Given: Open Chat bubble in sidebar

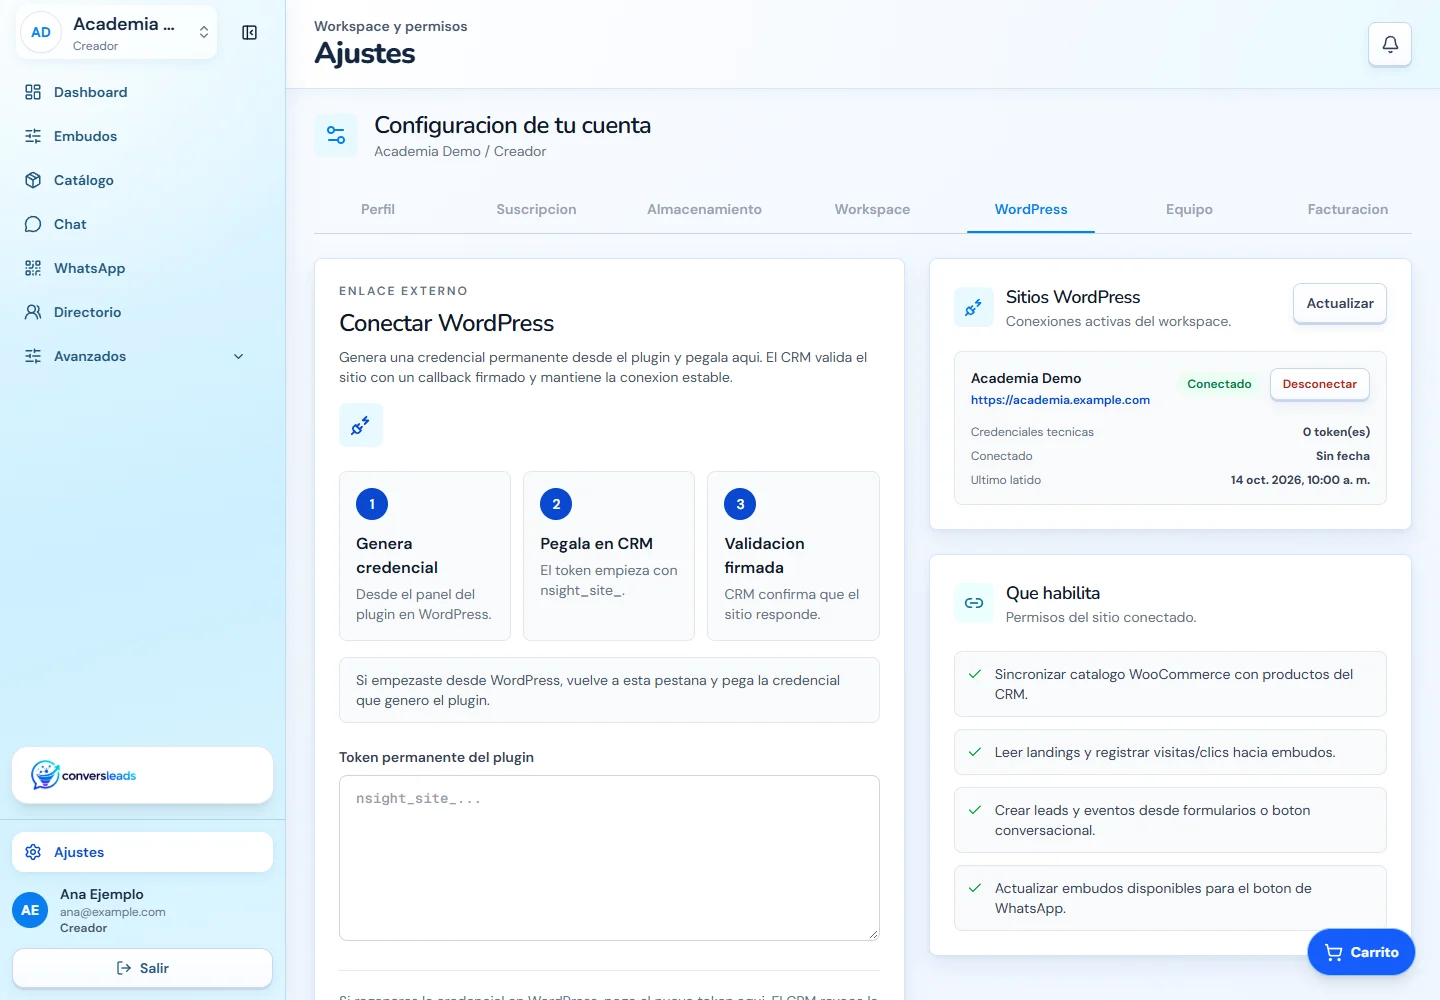Looking at the screenshot, I should click(33, 224).
